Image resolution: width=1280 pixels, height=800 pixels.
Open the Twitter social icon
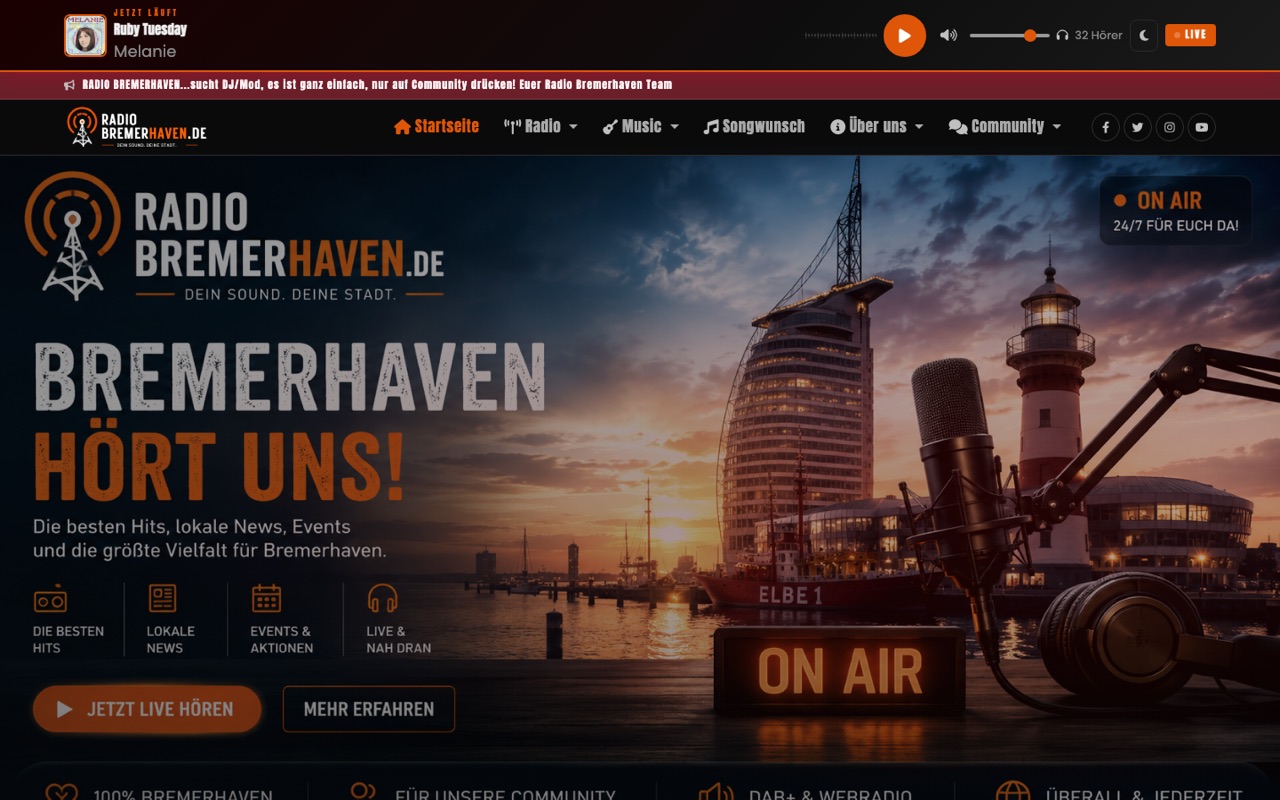click(x=1137, y=127)
